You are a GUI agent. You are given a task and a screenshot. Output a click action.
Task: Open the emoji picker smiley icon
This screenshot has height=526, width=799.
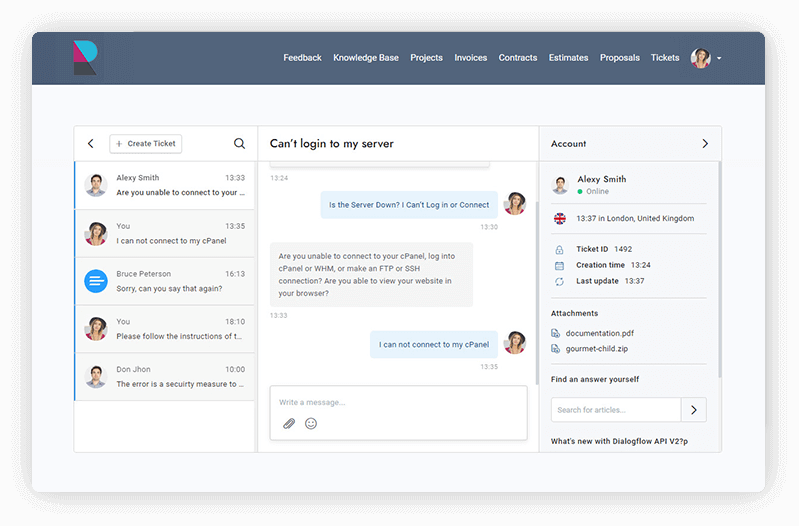[311, 424]
